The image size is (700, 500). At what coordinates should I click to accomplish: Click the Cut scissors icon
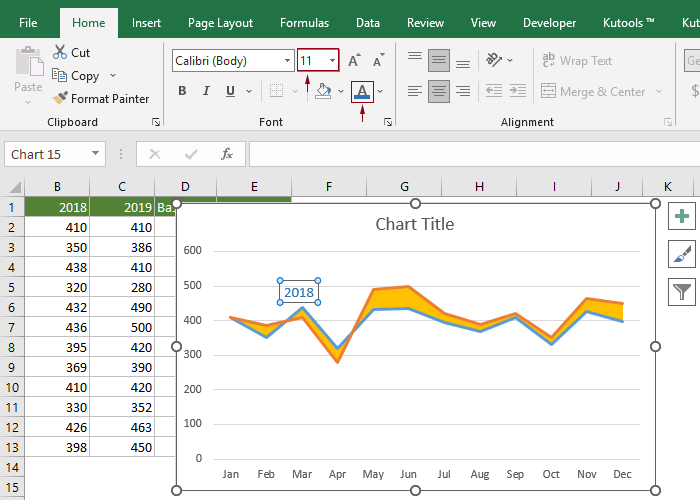(x=61, y=52)
